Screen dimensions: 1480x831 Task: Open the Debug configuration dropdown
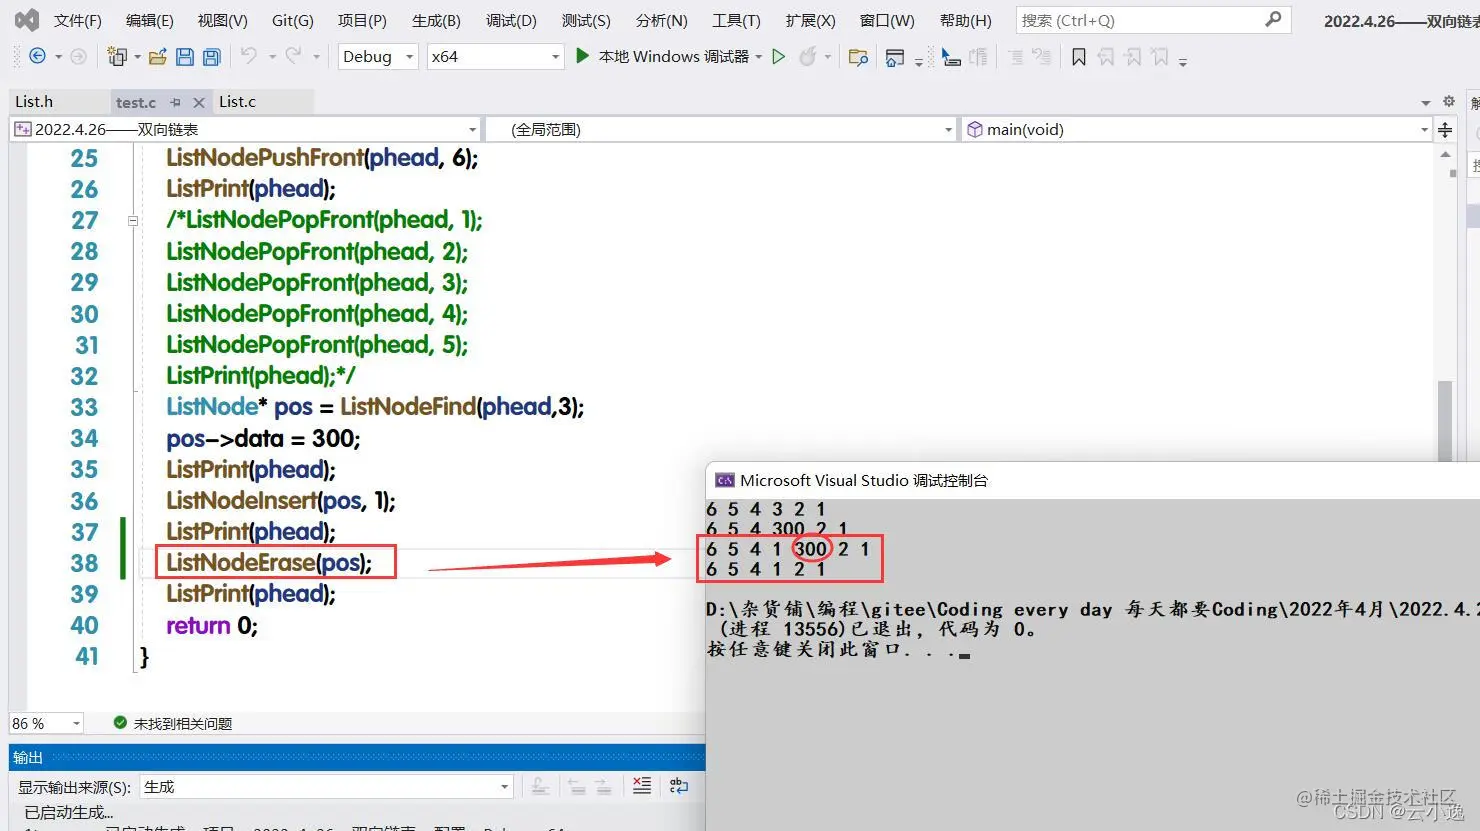pos(378,57)
